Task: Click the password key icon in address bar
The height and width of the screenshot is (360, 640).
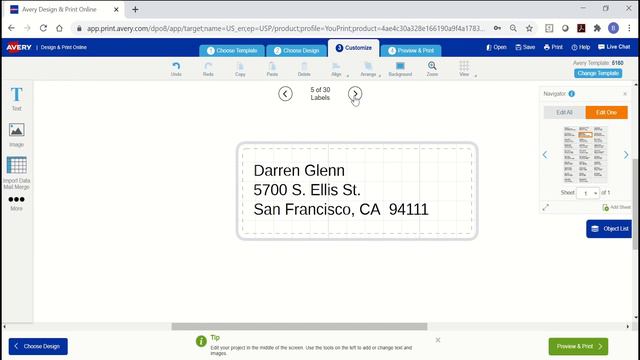Action: [x=497, y=28]
